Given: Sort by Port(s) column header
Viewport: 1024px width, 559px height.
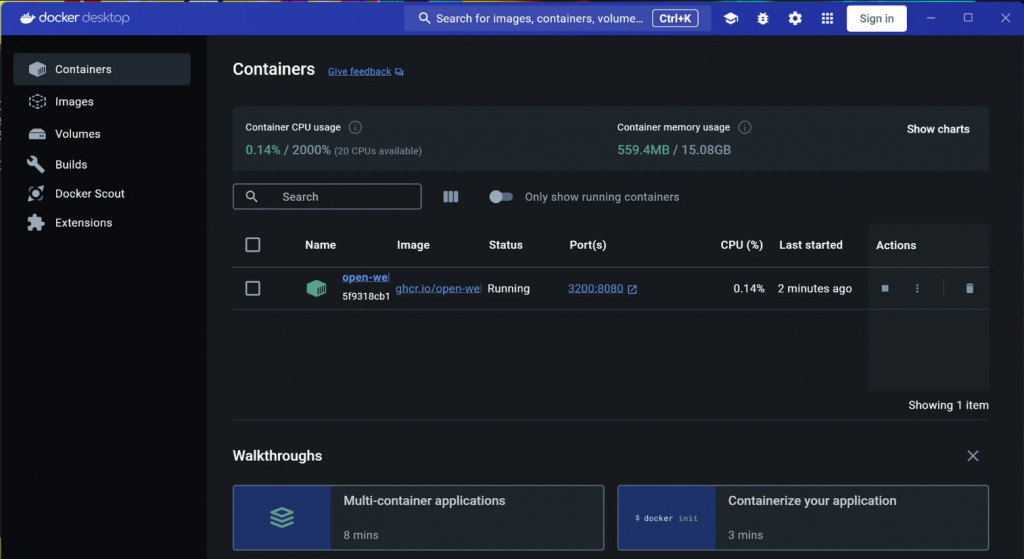Looking at the screenshot, I should pyautogui.click(x=588, y=245).
